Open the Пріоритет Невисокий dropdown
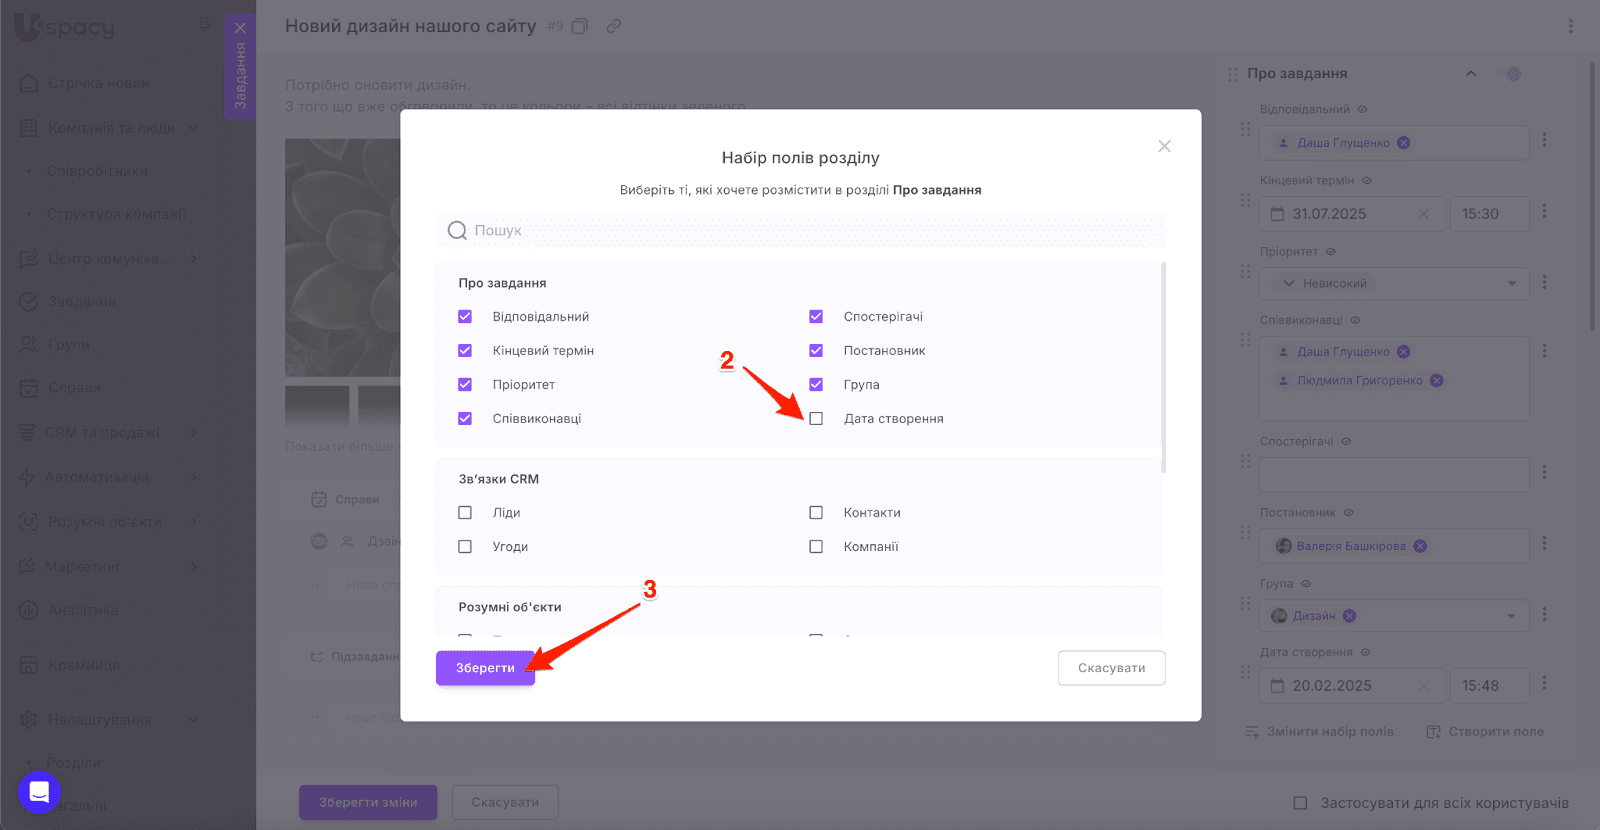This screenshot has height=830, width=1600. point(1394,283)
